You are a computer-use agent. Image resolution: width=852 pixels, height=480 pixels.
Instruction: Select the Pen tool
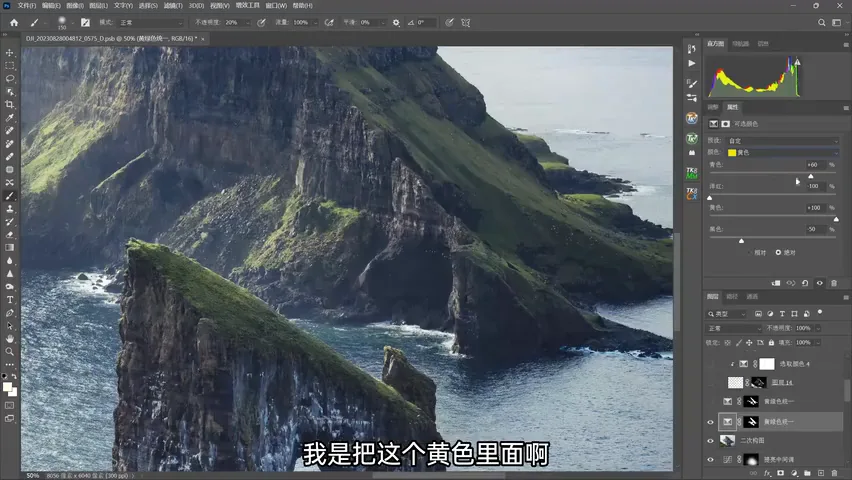pyautogui.click(x=10, y=313)
